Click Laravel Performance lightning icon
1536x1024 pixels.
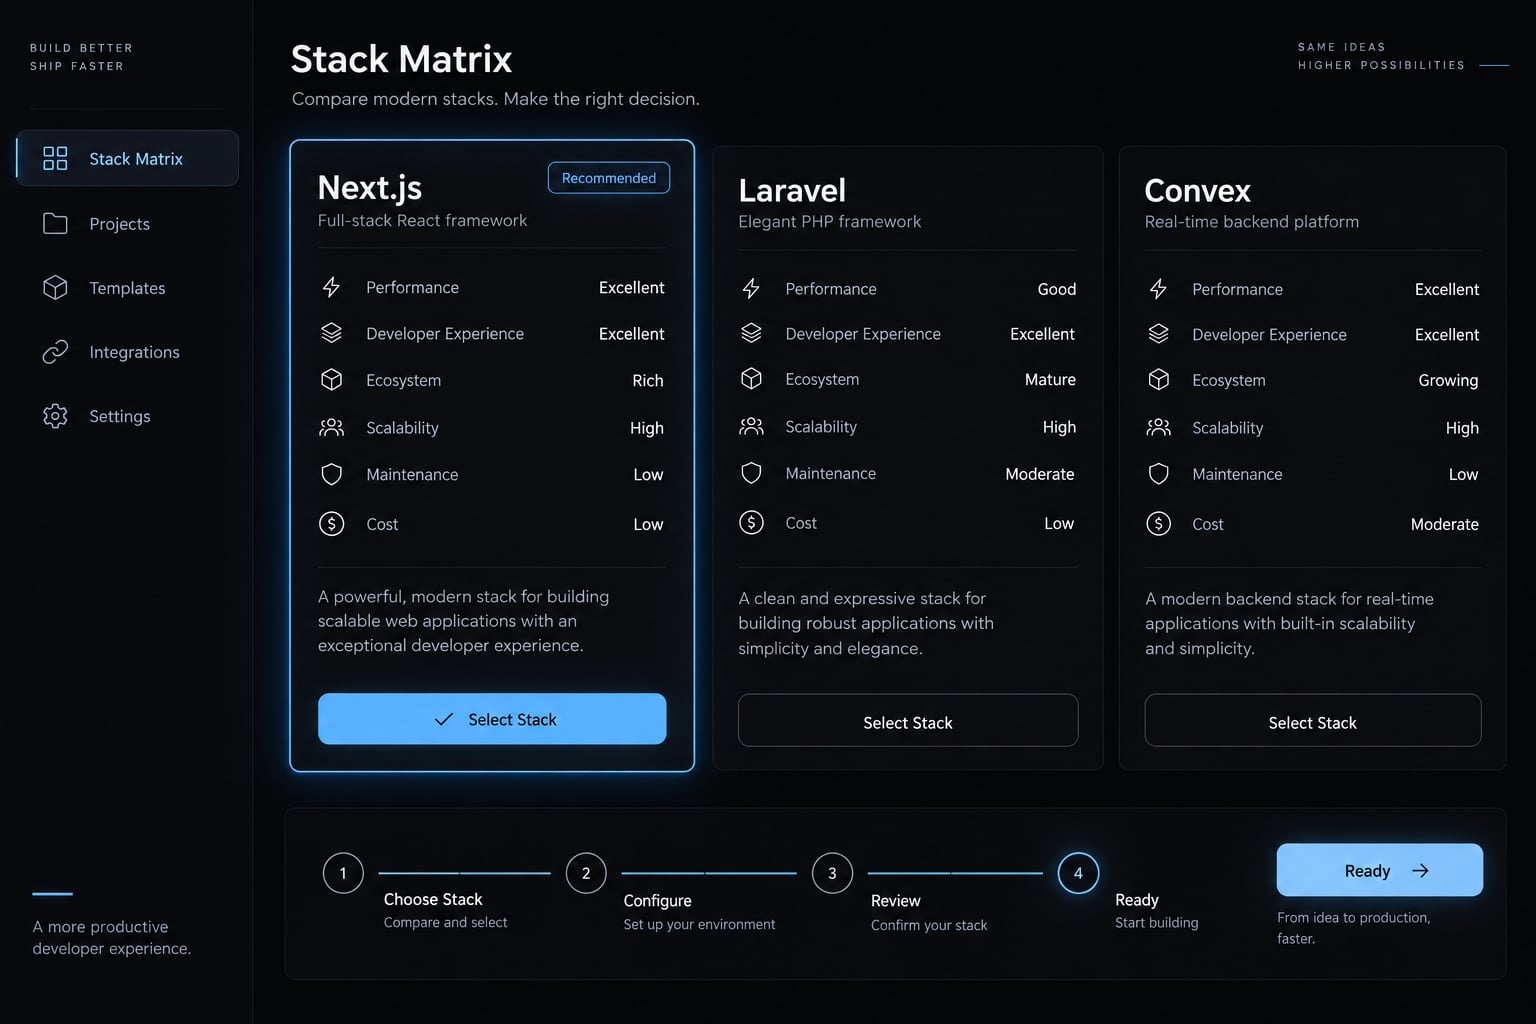click(751, 289)
